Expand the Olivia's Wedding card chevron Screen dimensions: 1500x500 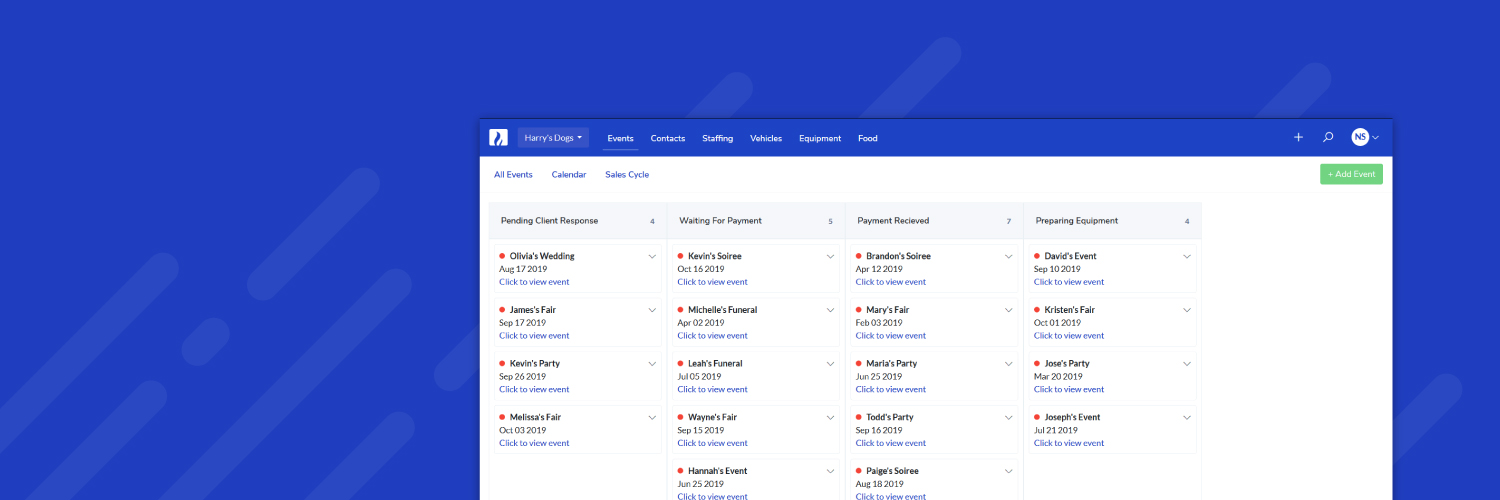[652, 256]
